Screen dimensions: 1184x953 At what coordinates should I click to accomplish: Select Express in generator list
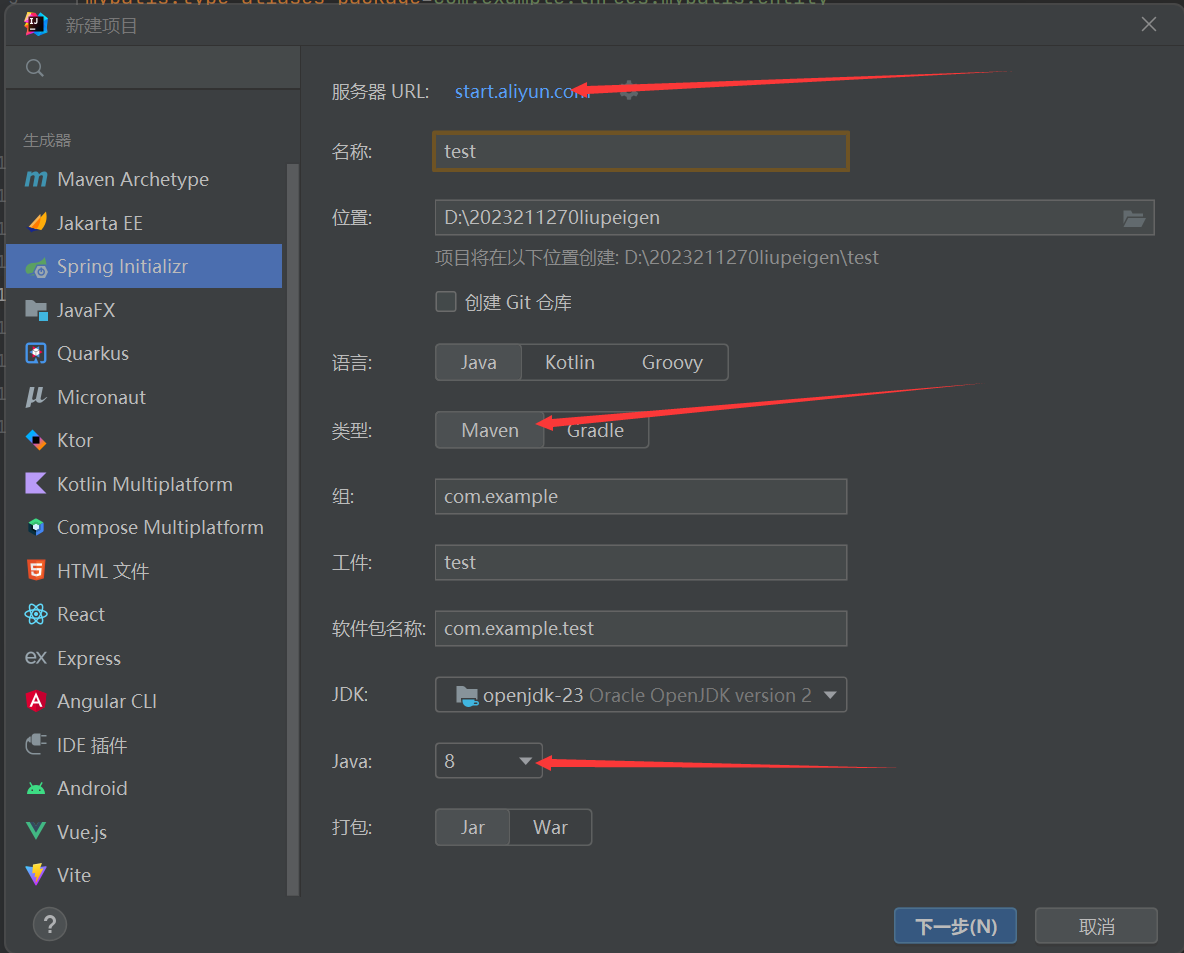point(144,658)
